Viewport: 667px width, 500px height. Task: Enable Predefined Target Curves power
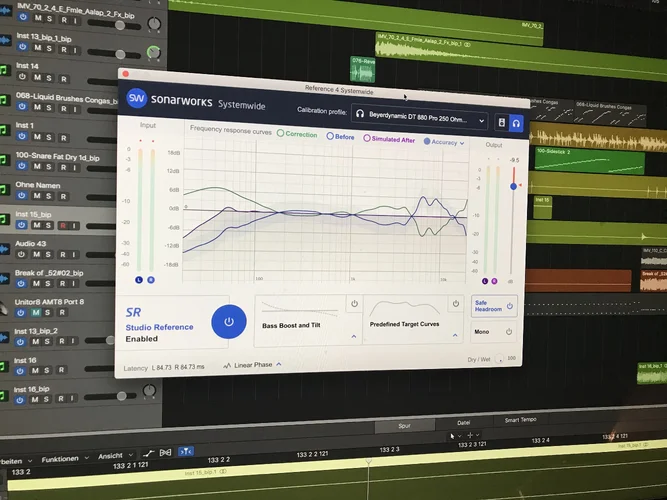click(456, 303)
